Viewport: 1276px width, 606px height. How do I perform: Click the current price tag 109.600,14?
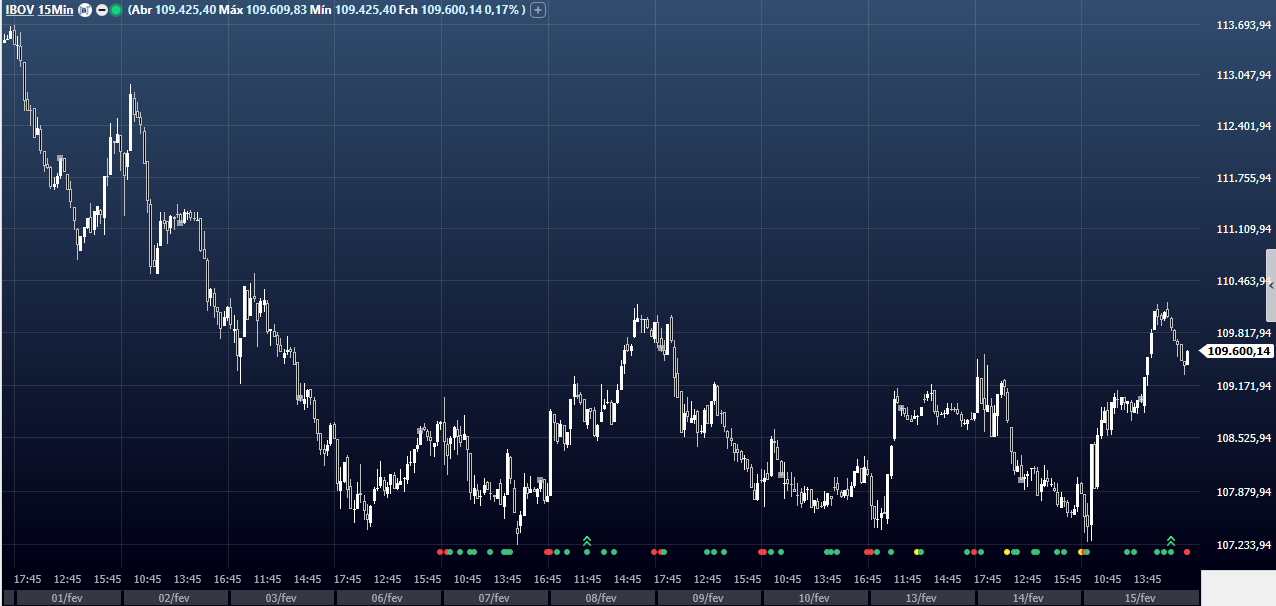click(1238, 351)
